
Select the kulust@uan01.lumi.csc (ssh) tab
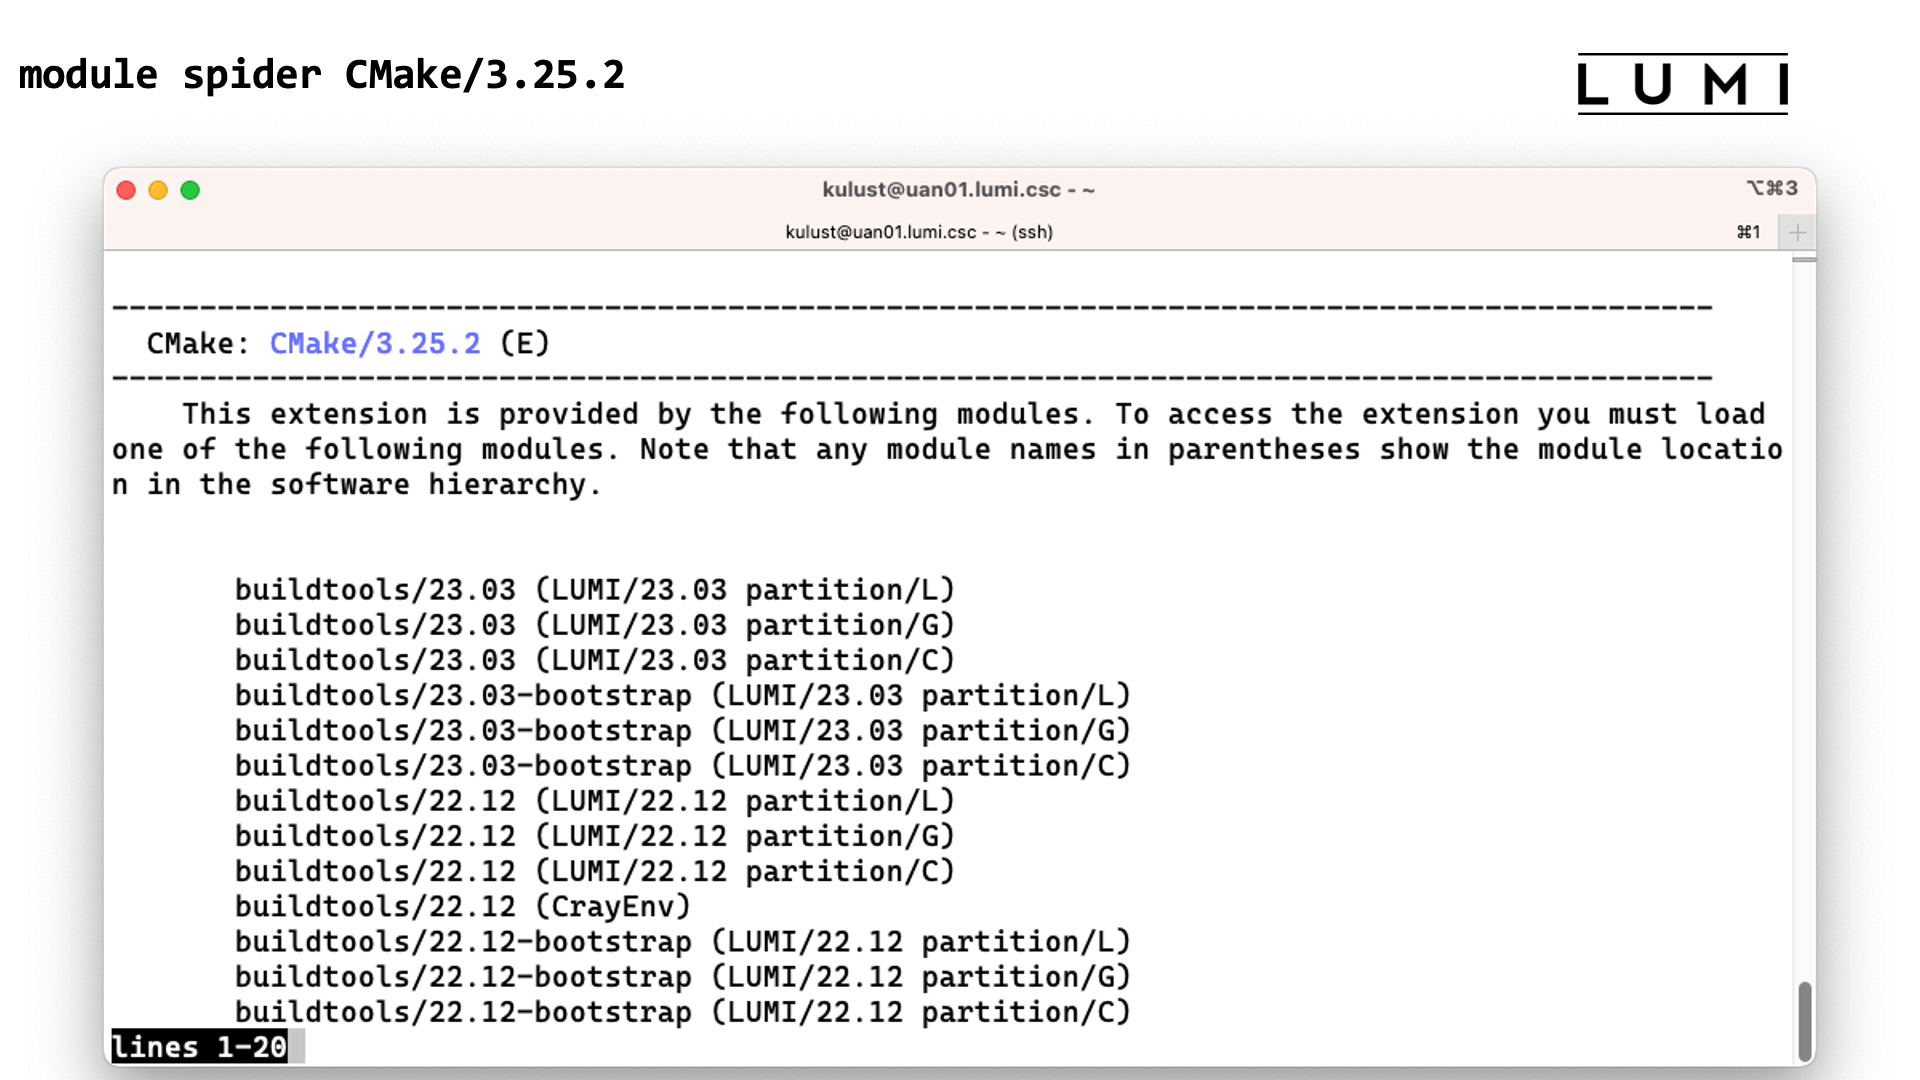(x=919, y=232)
